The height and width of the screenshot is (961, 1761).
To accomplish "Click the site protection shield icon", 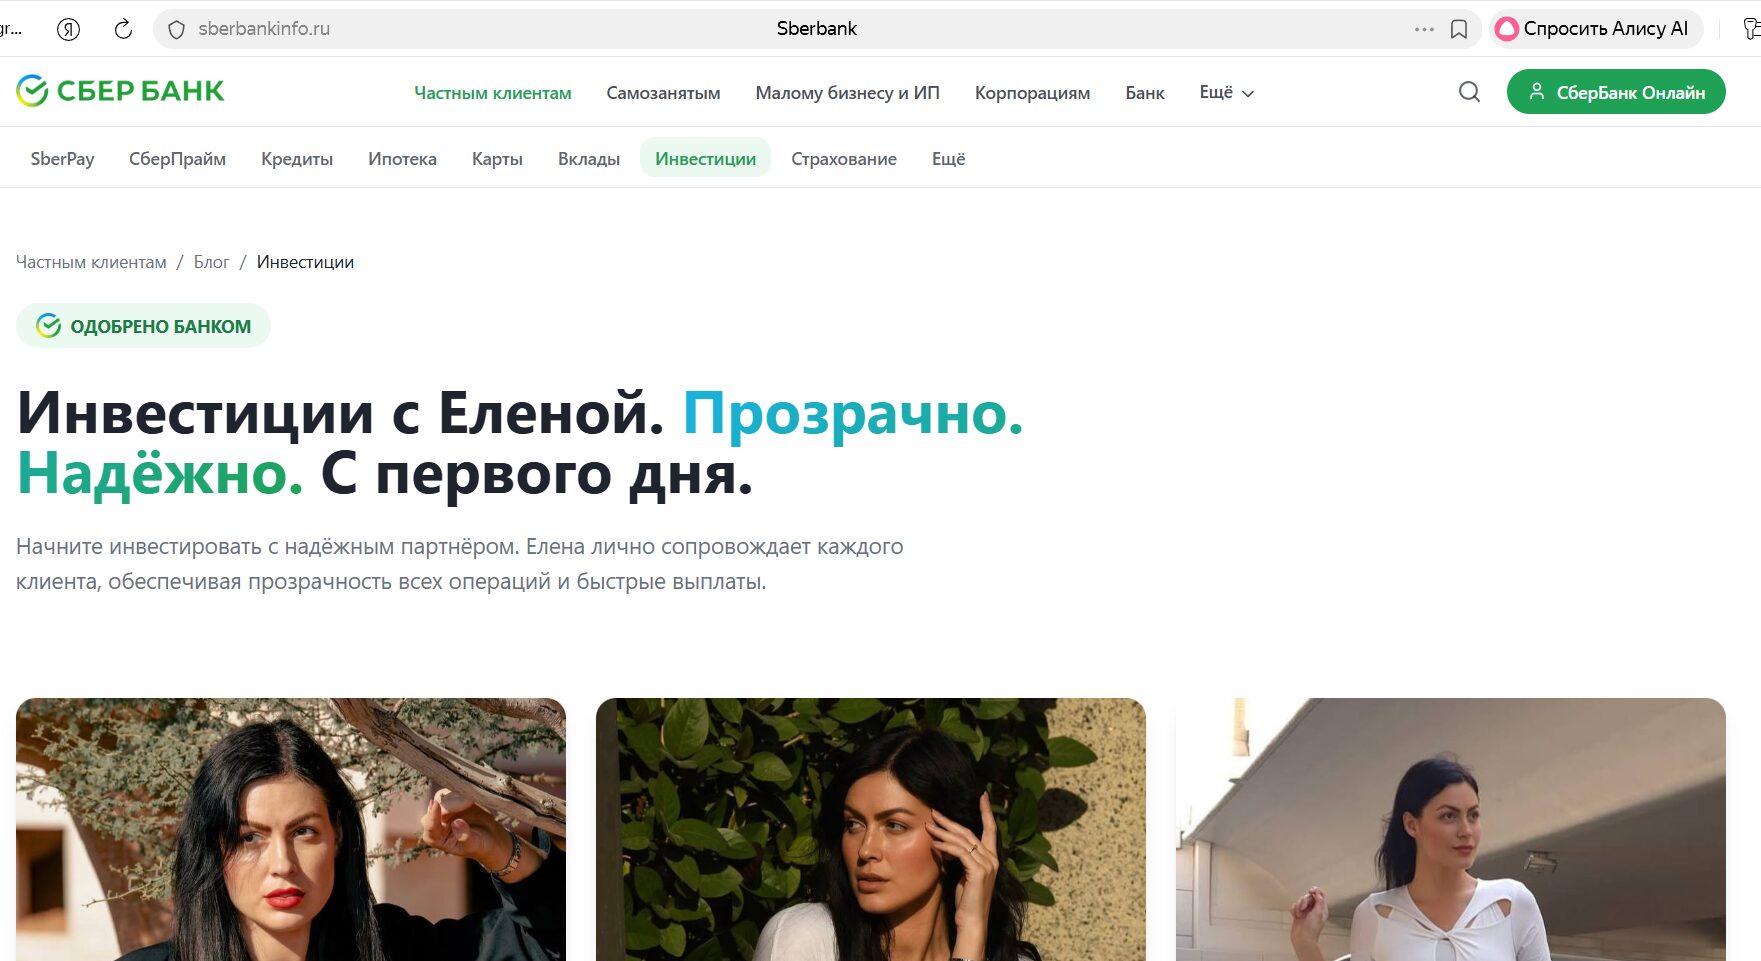I will [x=177, y=29].
